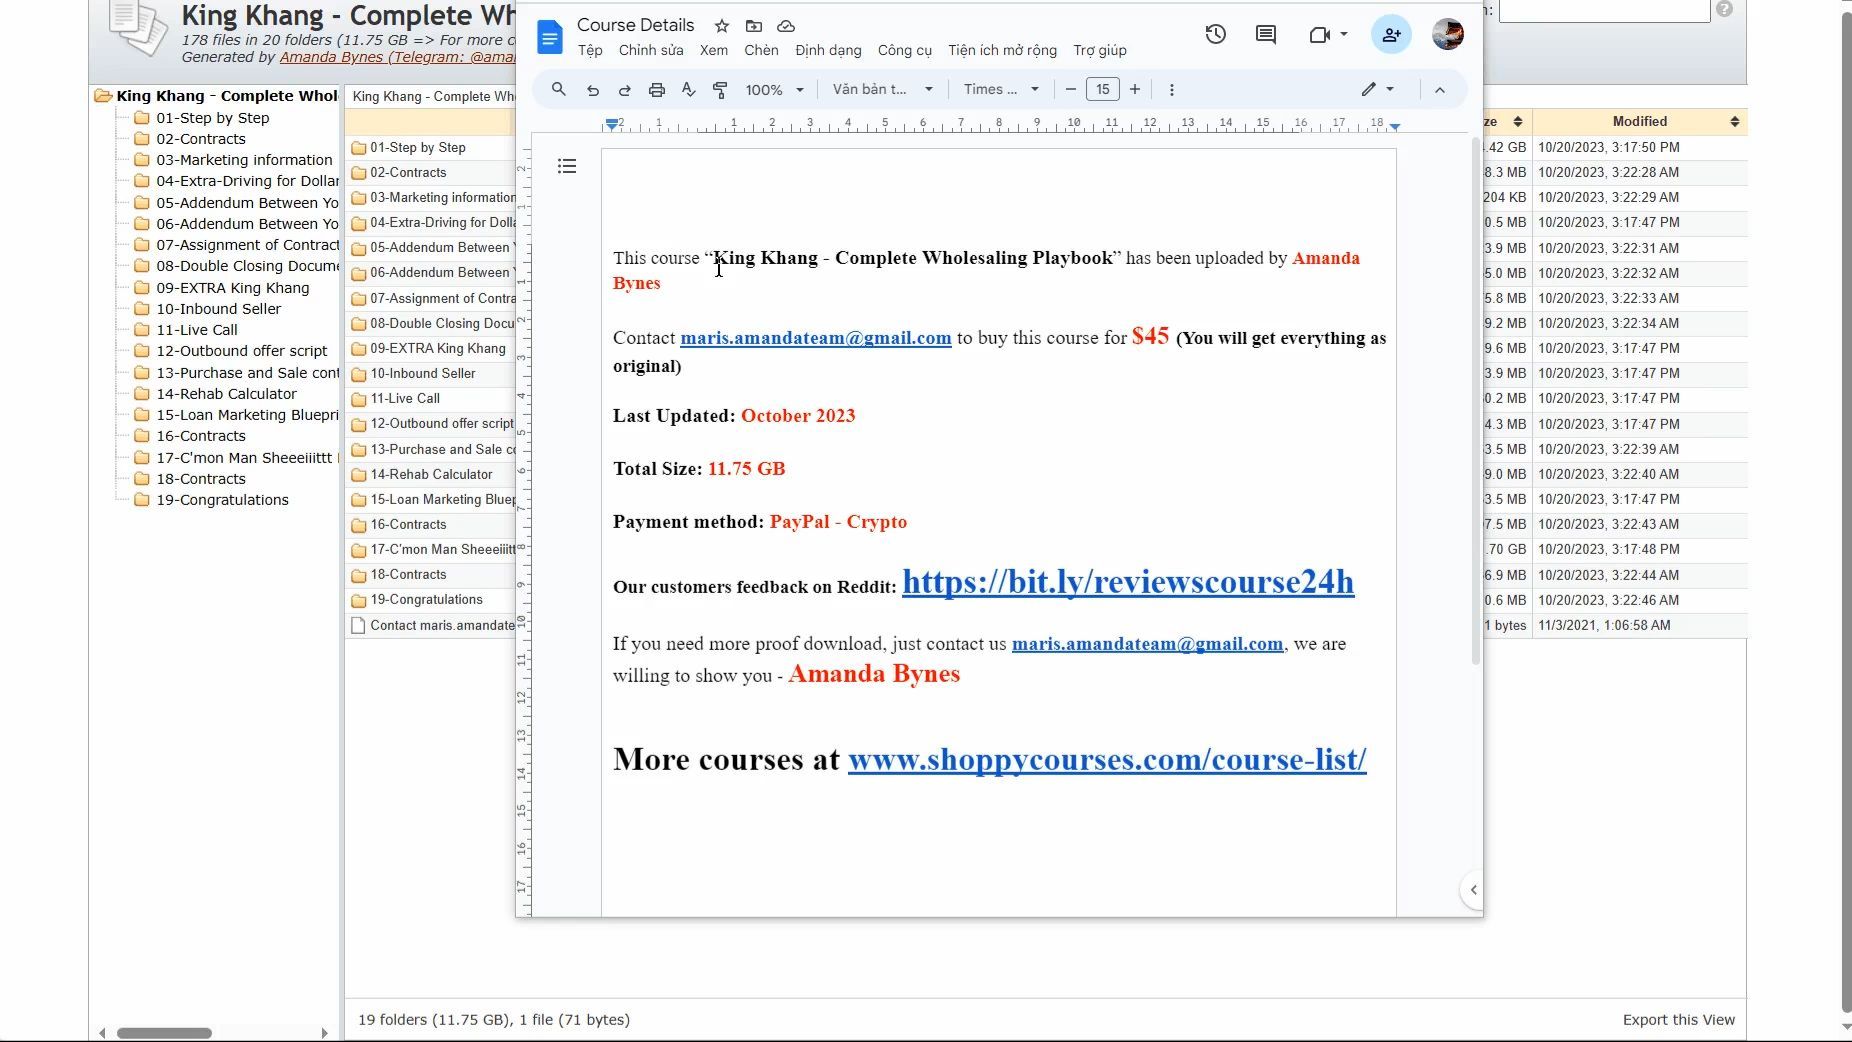Image resolution: width=1852 pixels, height=1042 pixels.
Task: Open the 100% zoom dropdown
Action: (774, 90)
